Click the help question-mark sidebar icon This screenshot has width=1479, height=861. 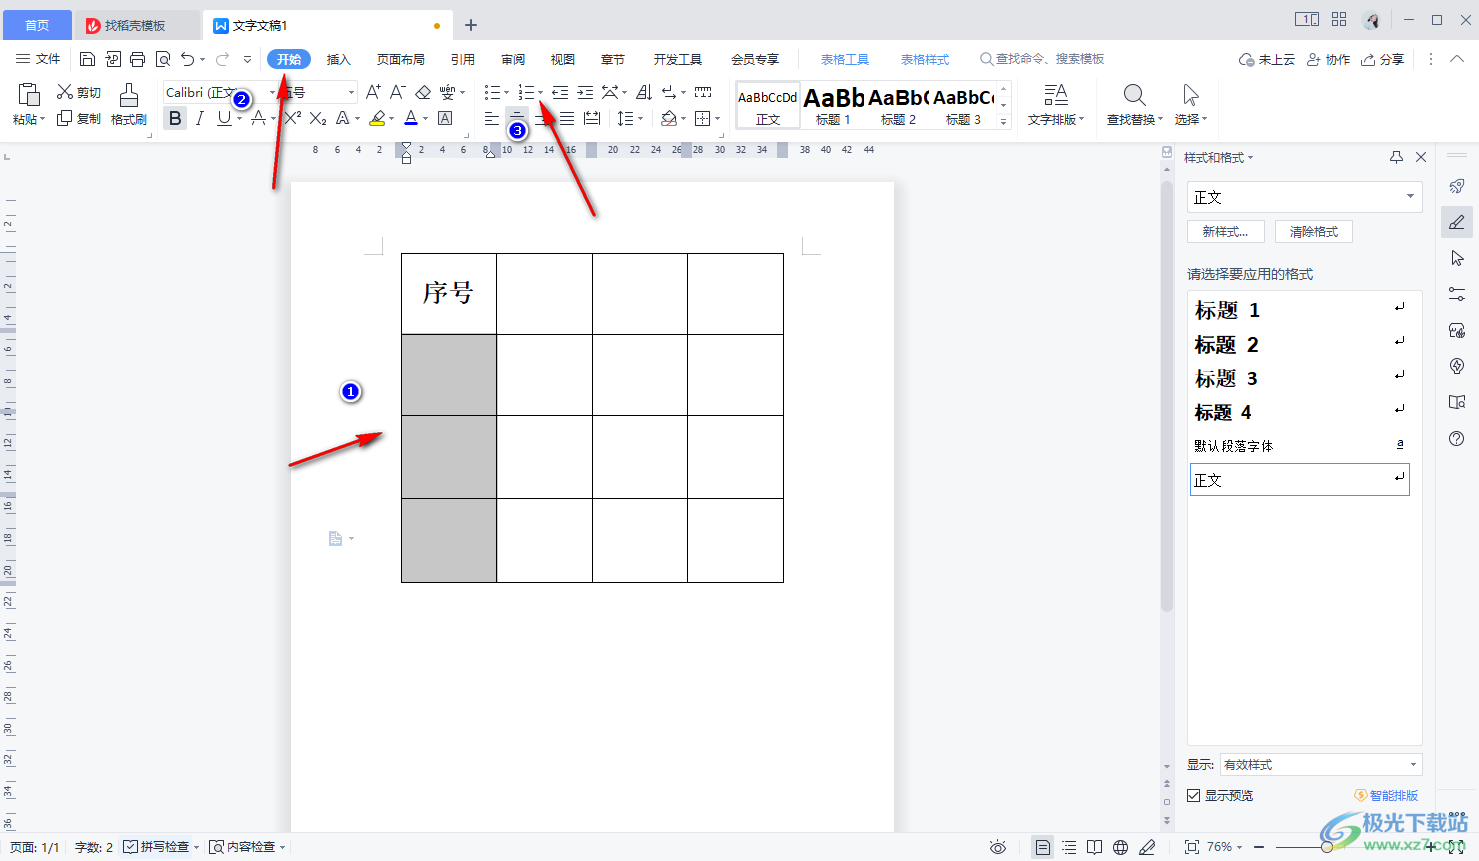(x=1457, y=438)
